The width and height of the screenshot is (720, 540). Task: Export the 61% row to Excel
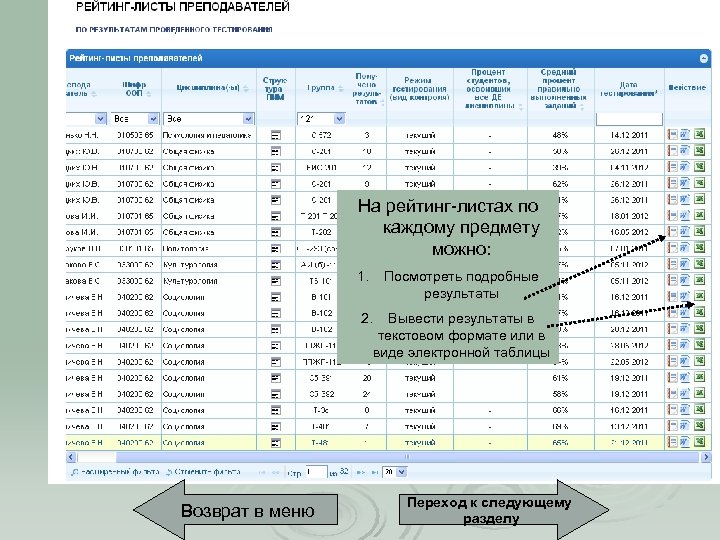coord(699,377)
